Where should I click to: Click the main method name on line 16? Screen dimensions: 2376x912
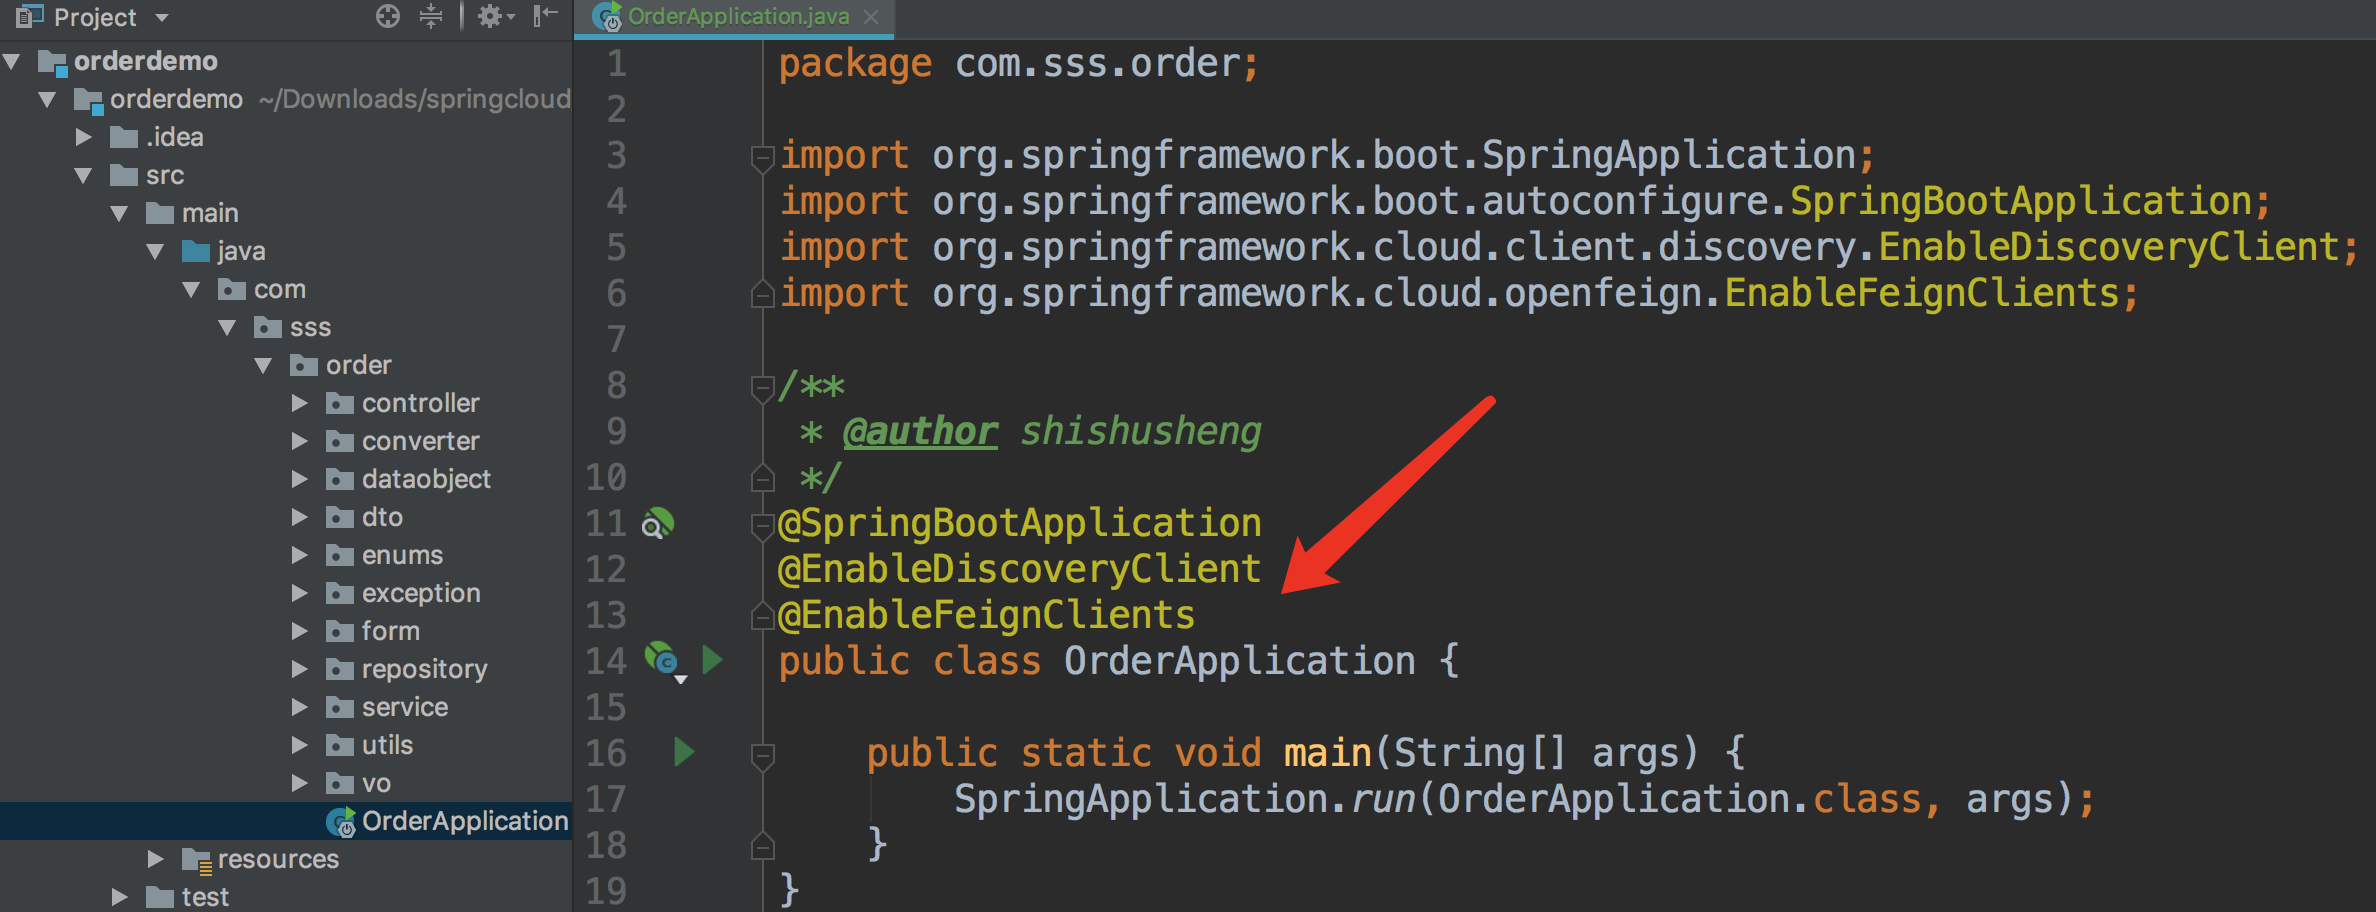(1327, 752)
